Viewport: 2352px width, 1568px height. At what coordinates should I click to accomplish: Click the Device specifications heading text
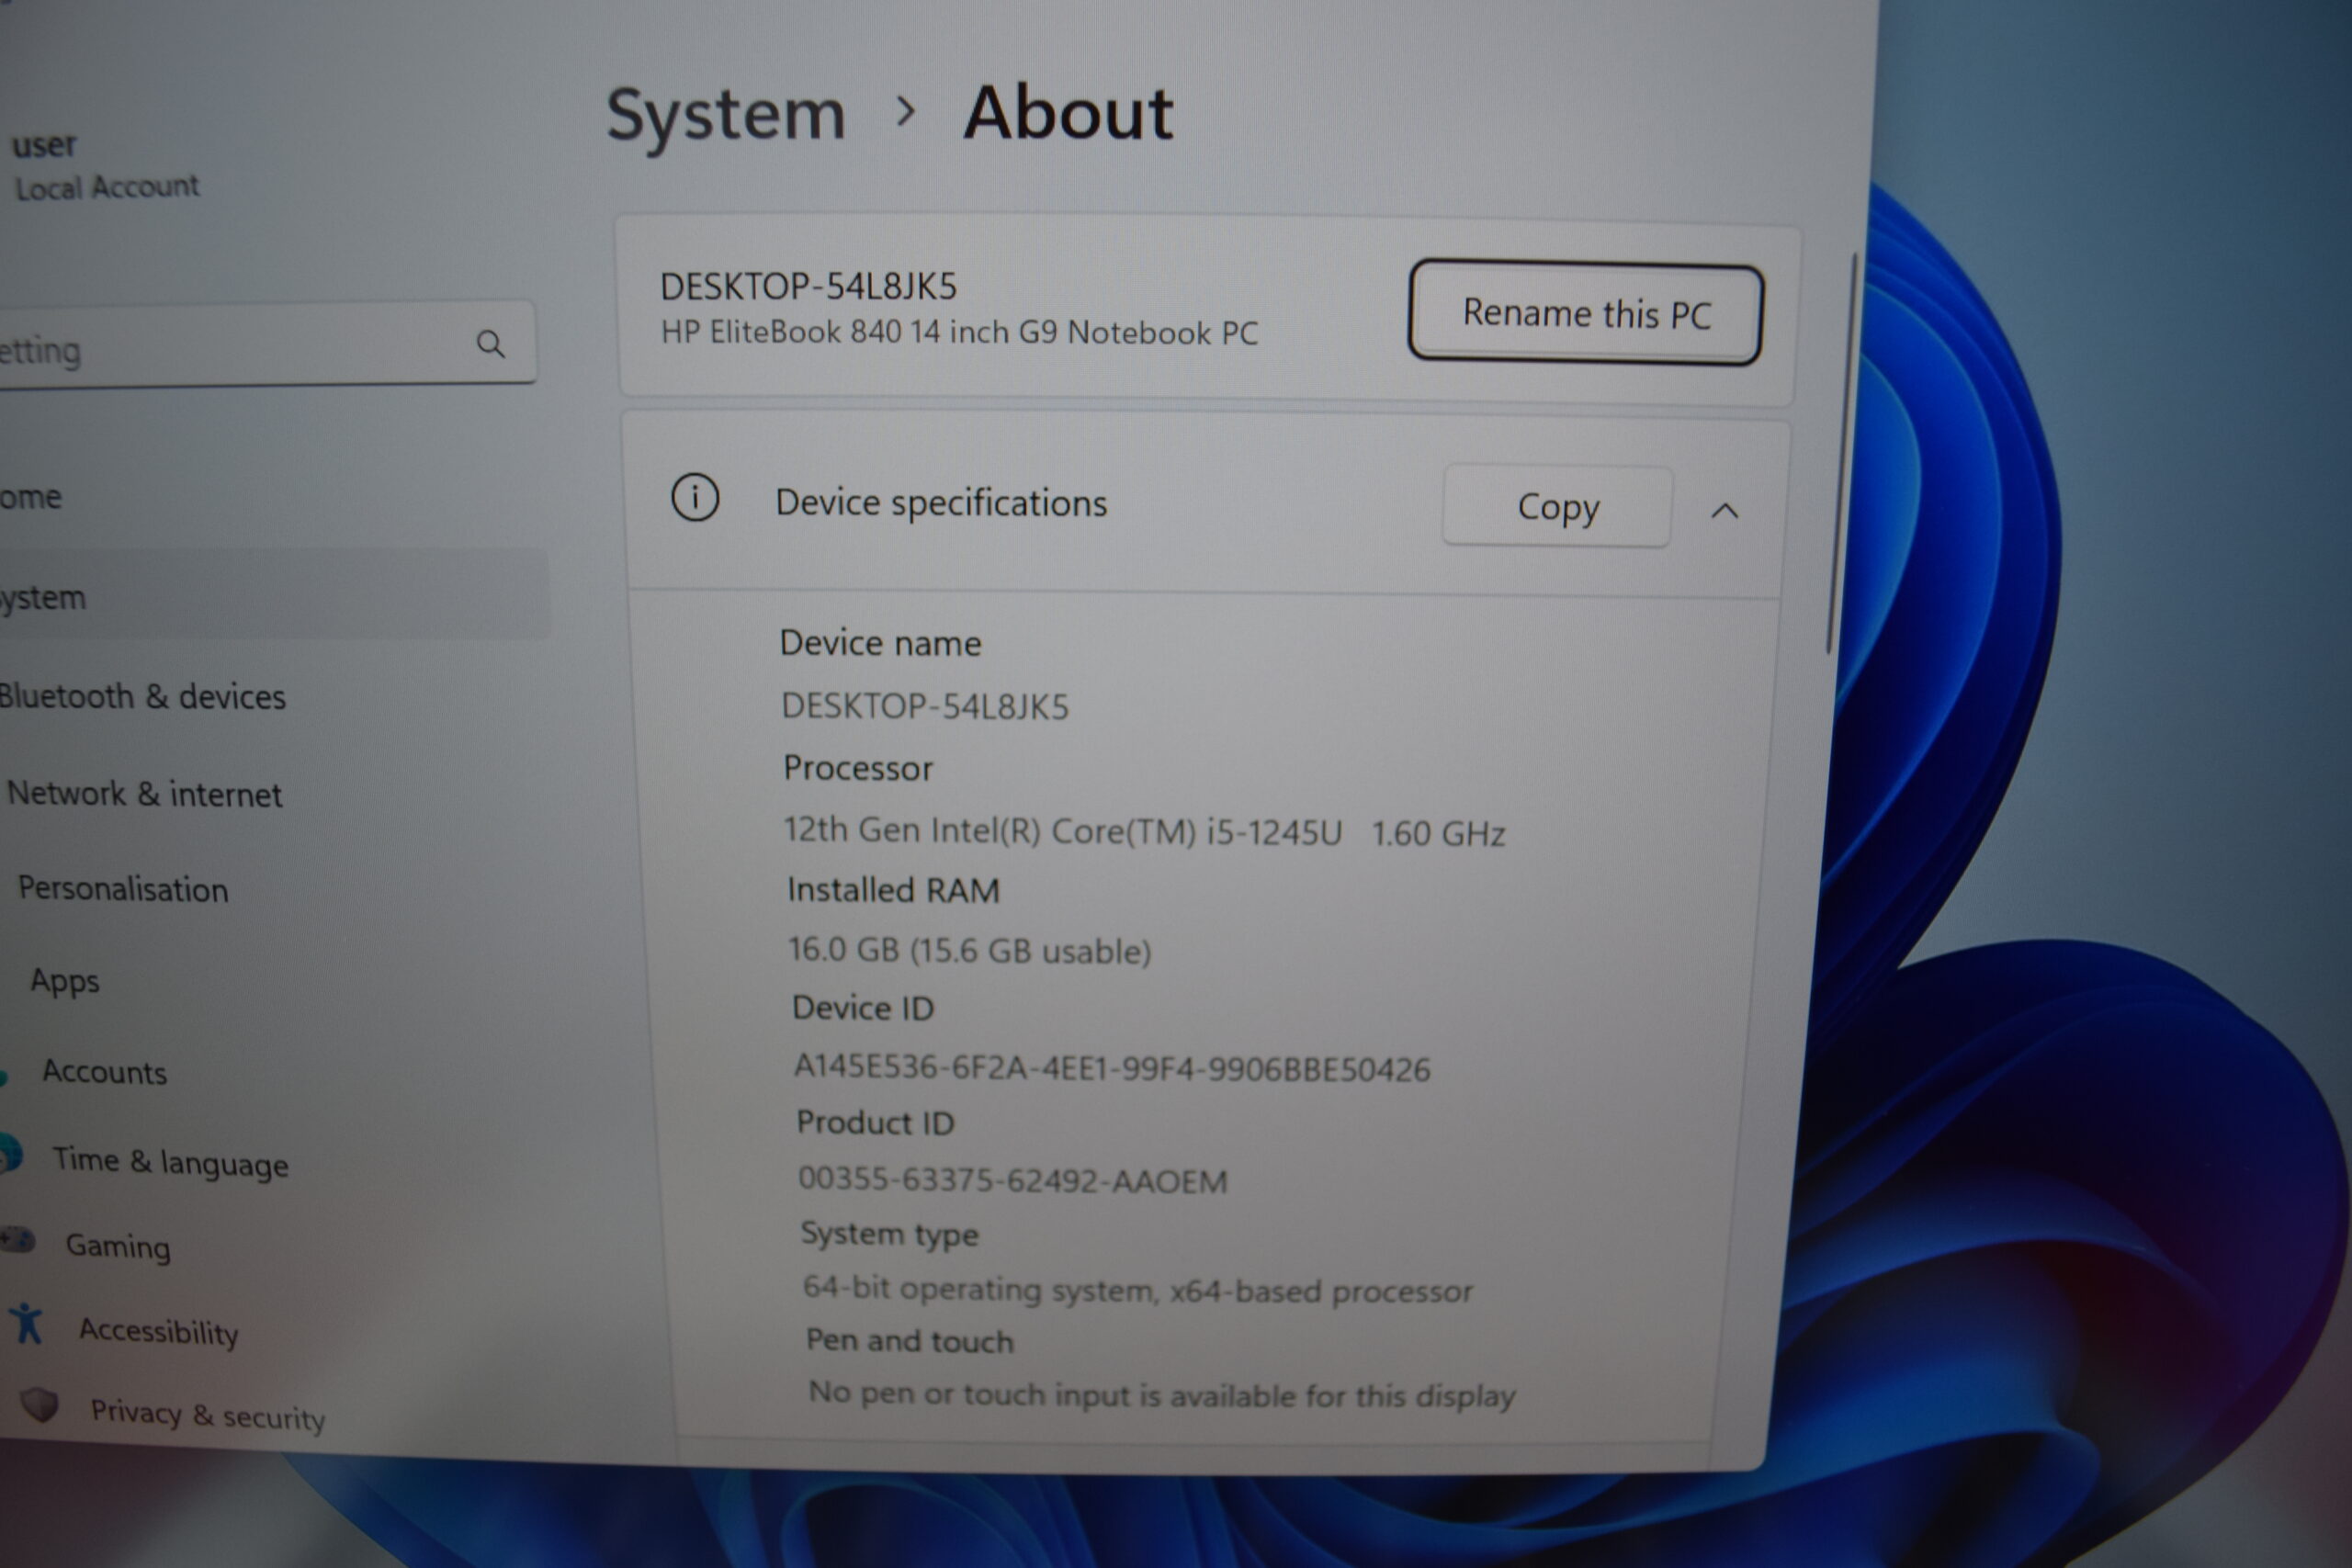[x=941, y=503]
